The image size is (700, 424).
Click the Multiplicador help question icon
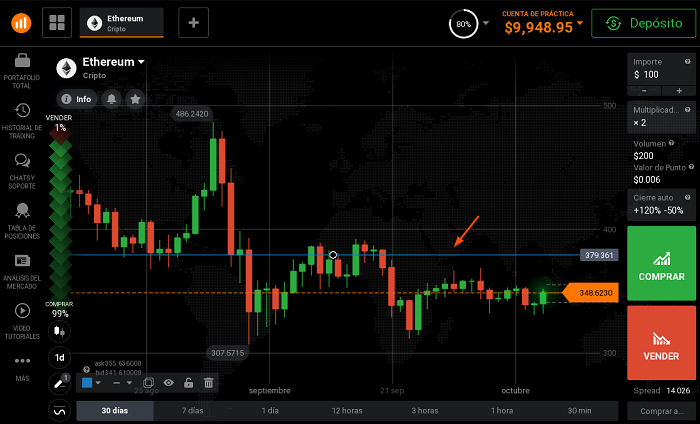(x=688, y=110)
